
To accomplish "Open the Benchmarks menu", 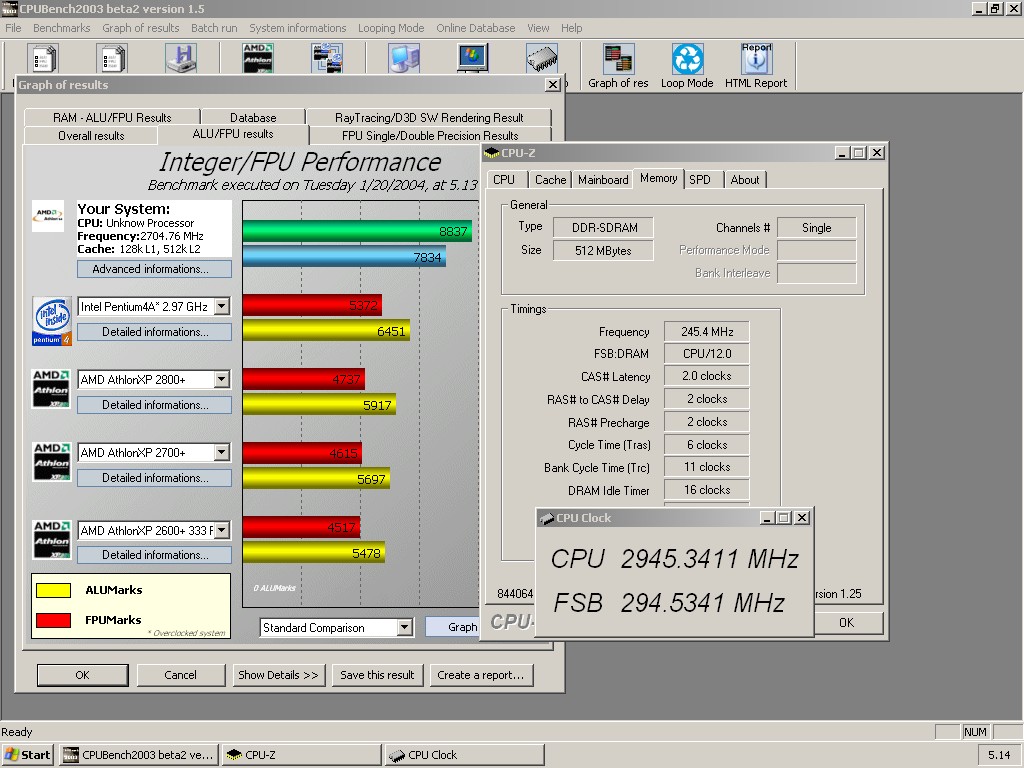I will (x=61, y=28).
